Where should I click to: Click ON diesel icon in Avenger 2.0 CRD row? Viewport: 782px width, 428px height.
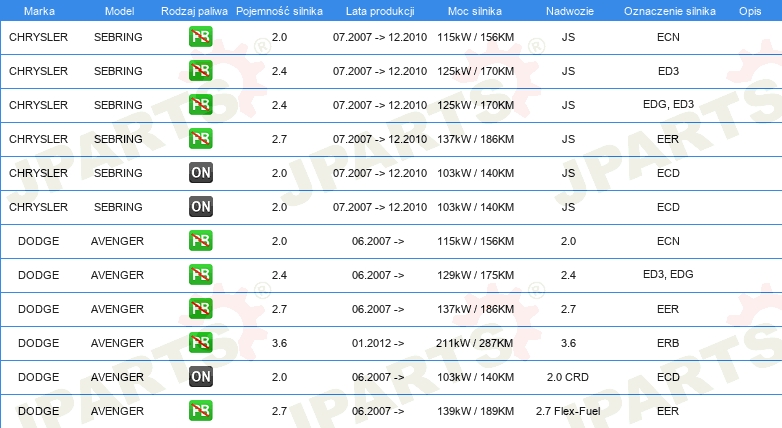[x=200, y=377]
